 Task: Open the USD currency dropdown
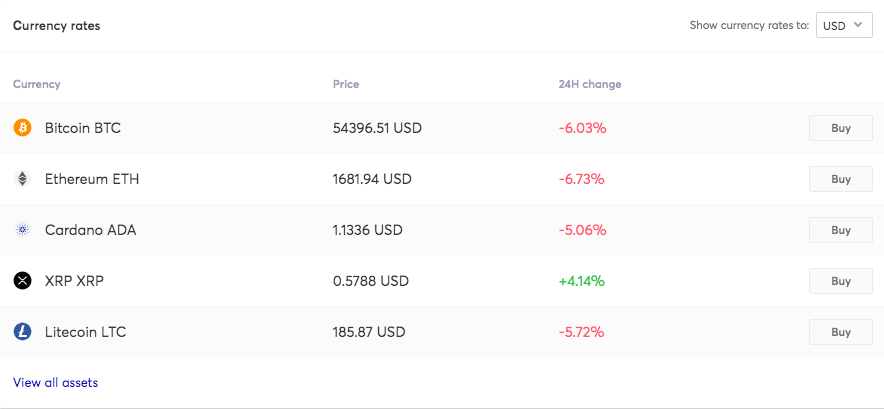pyautogui.click(x=844, y=26)
